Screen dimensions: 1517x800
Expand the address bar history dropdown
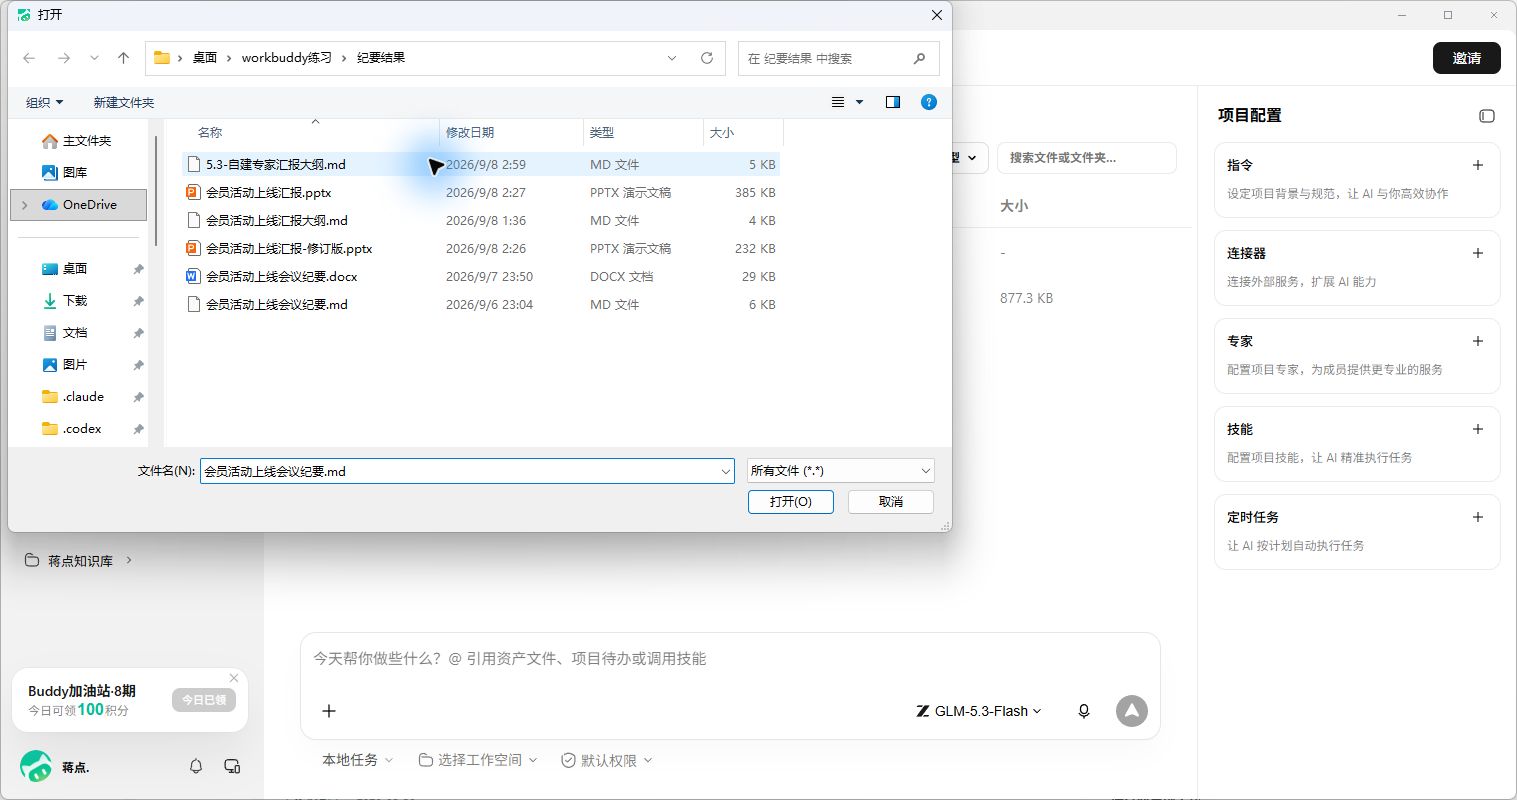pyautogui.click(x=672, y=58)
